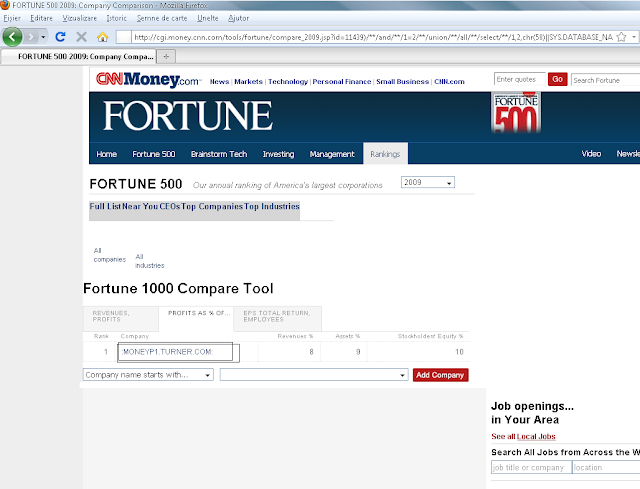640x489 pixels.
Task: Switch to EPS Total Return, Employees tab
Action: coord(278,319)
